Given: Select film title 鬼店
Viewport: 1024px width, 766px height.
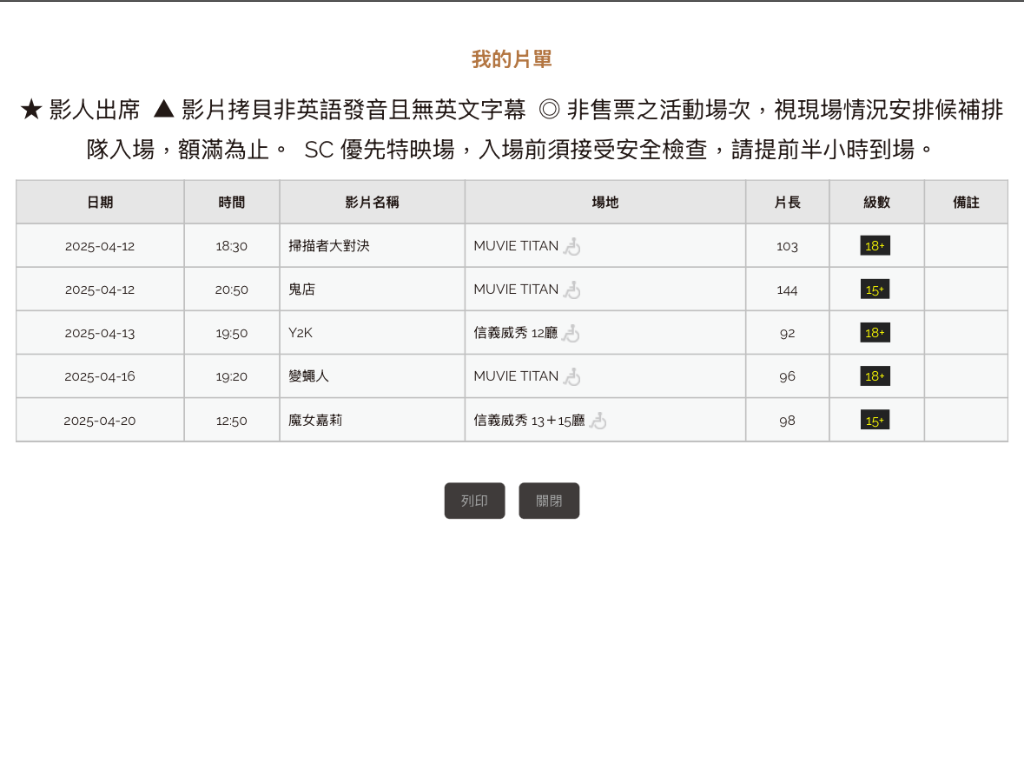Looking at the screenshot, I should [x=302, y=289].
